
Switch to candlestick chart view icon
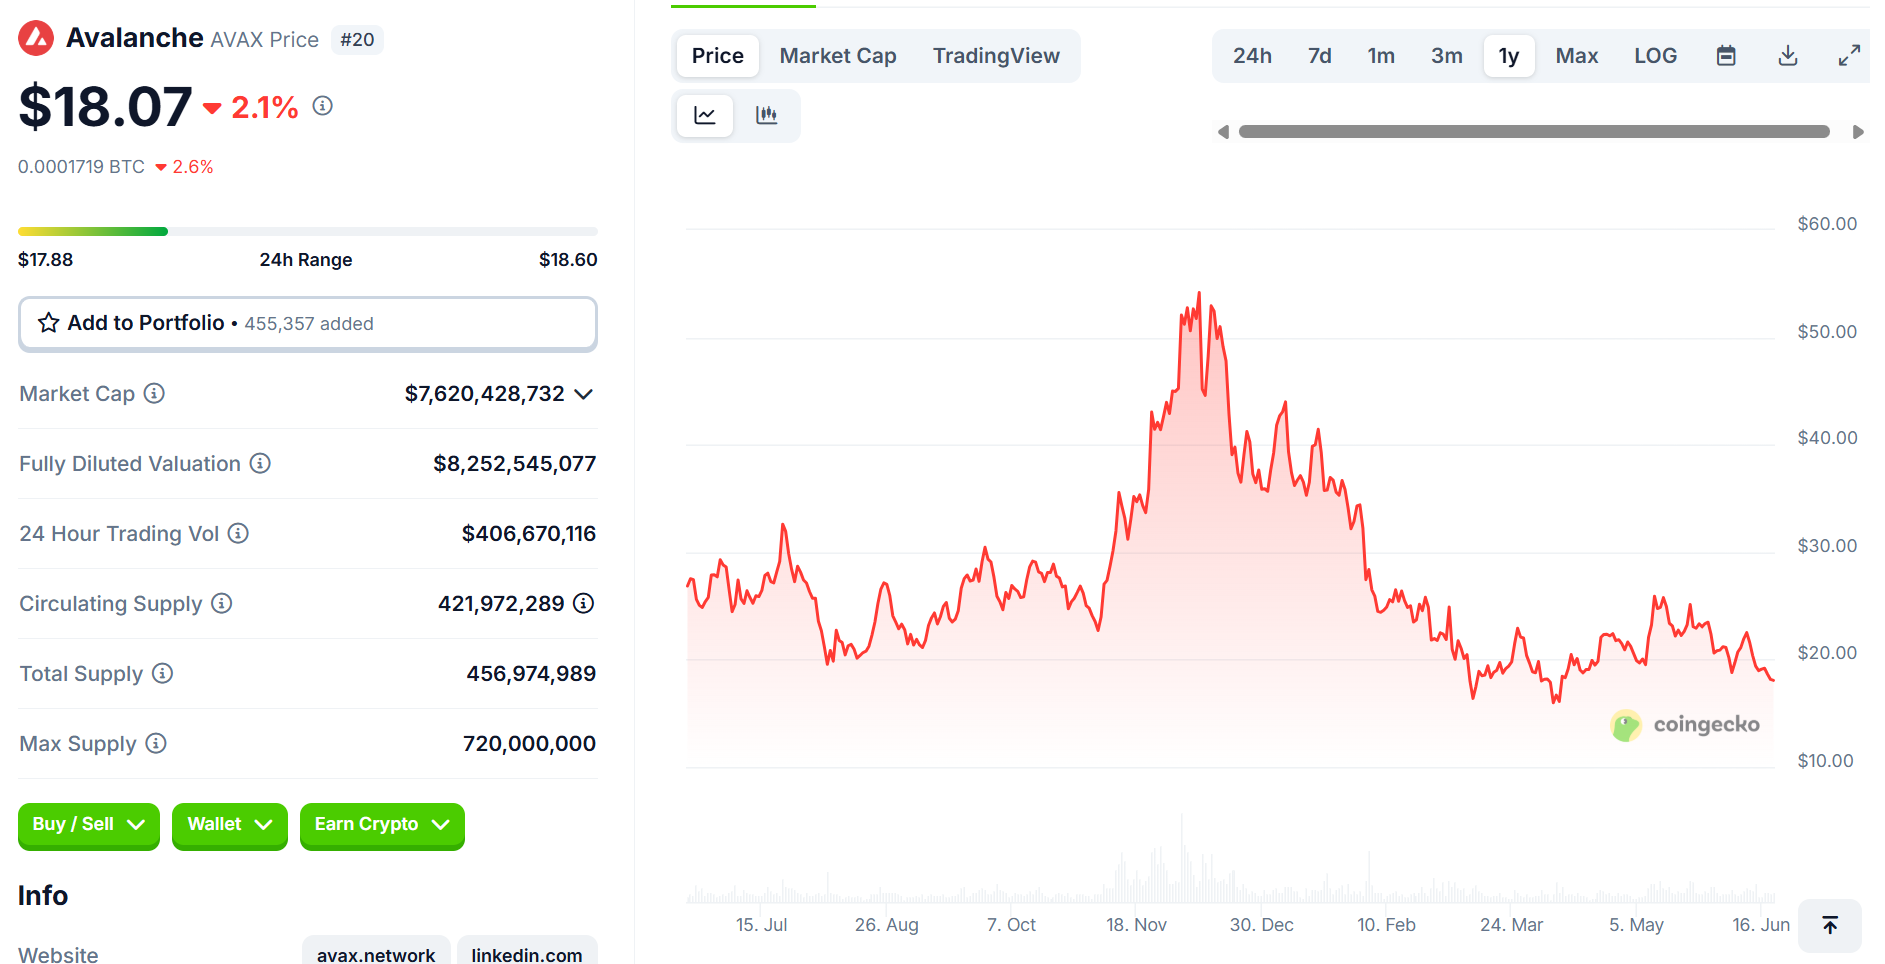[767, 115]
